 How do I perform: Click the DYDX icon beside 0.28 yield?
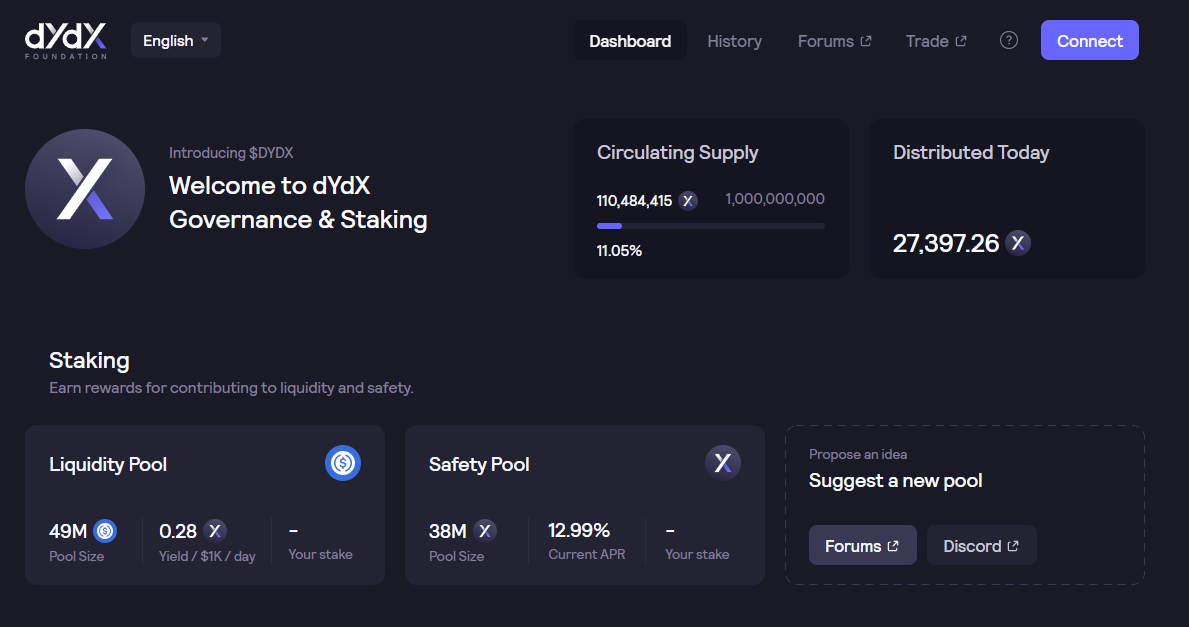(215, 530)
